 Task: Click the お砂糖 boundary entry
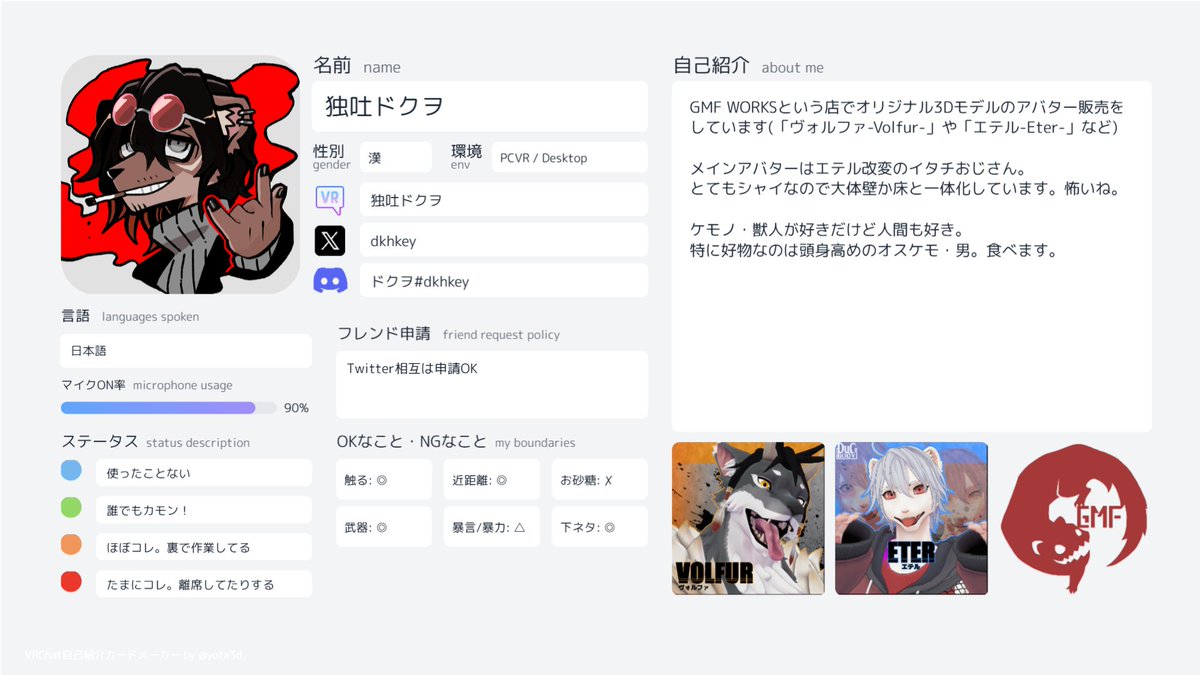599,479
